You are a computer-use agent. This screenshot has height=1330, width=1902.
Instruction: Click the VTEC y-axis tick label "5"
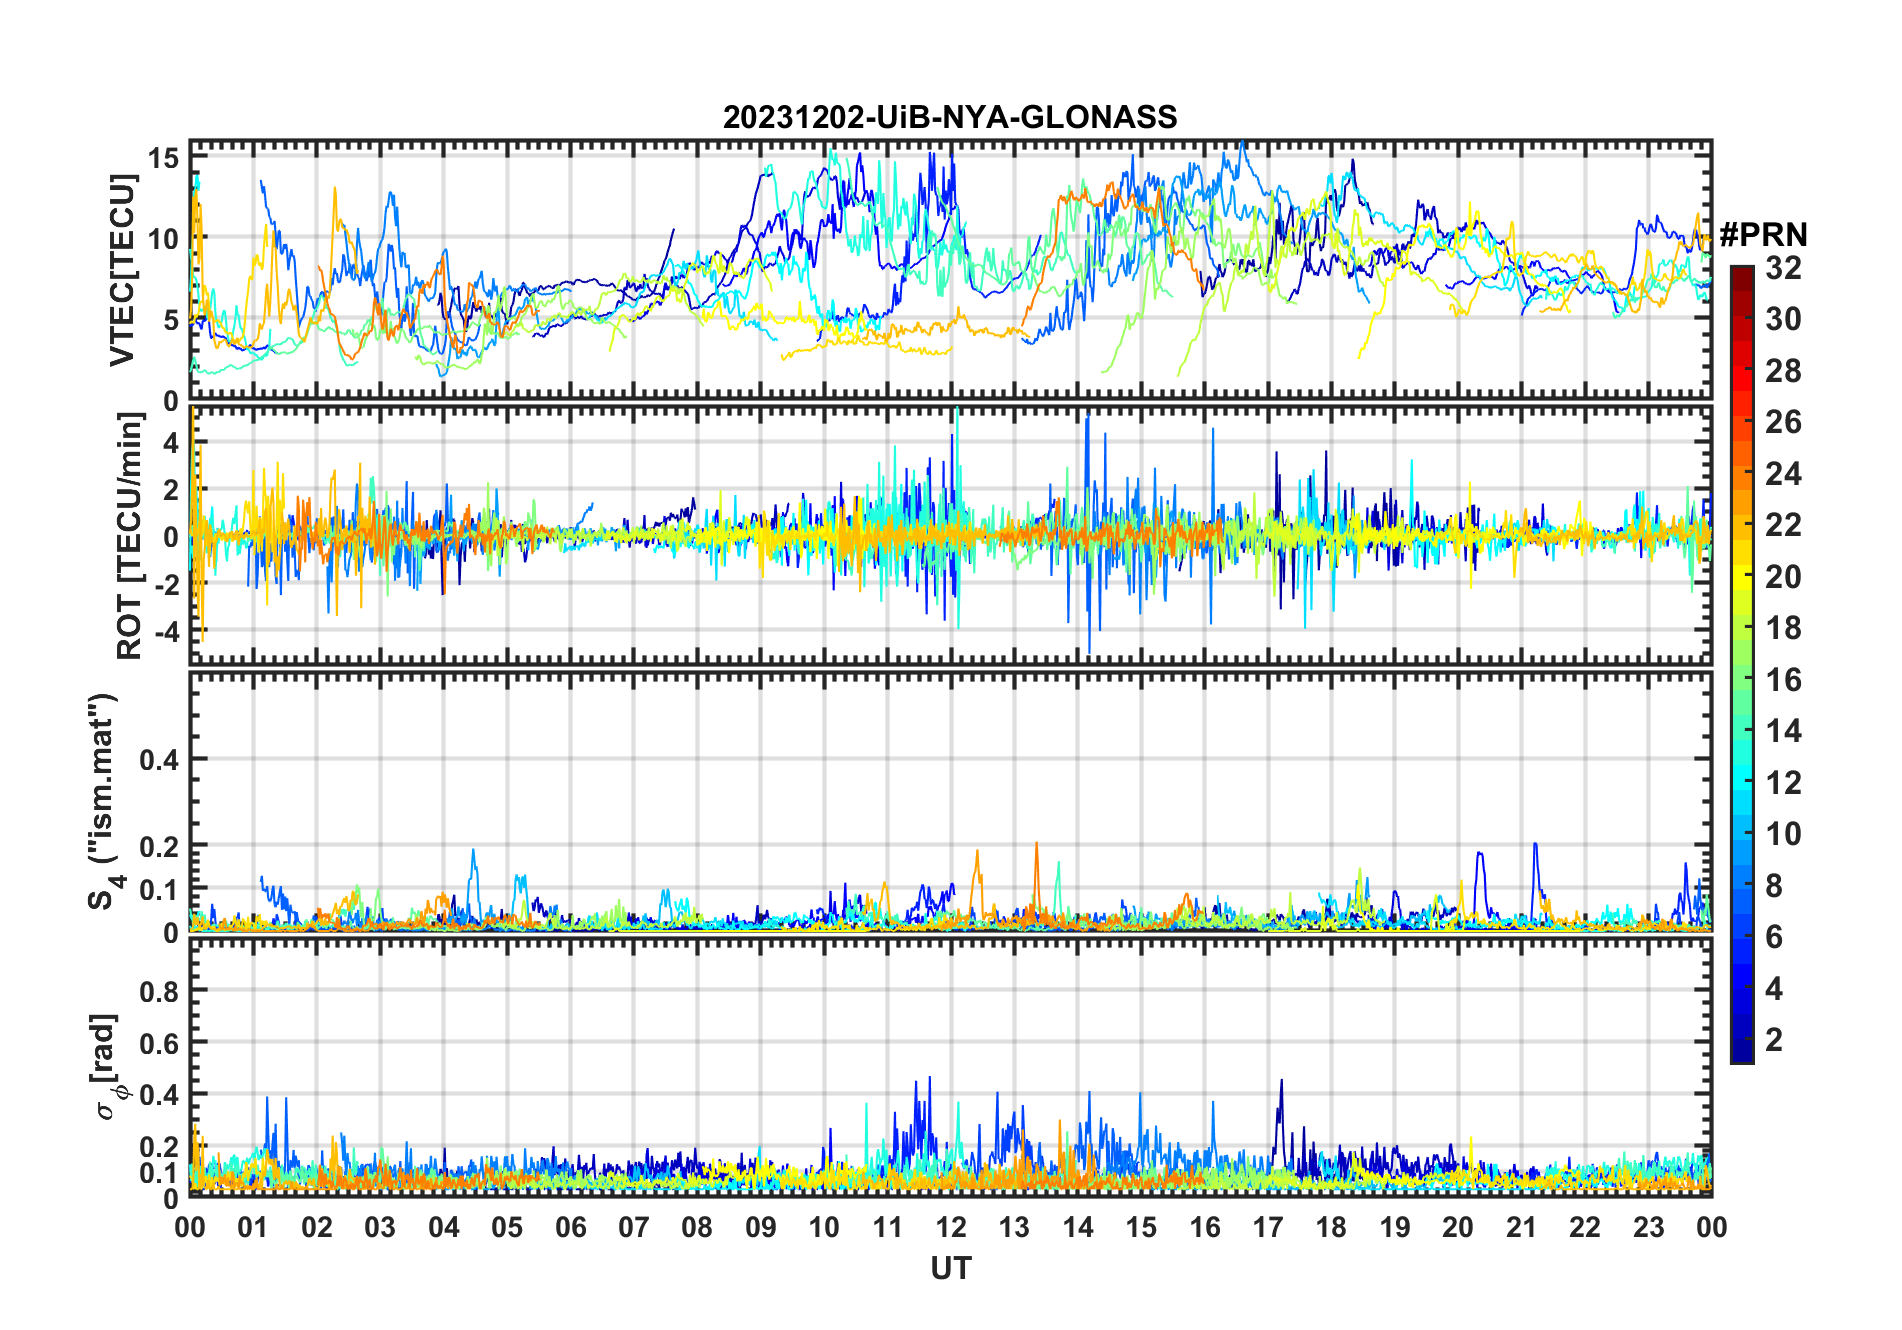[172, 320]
